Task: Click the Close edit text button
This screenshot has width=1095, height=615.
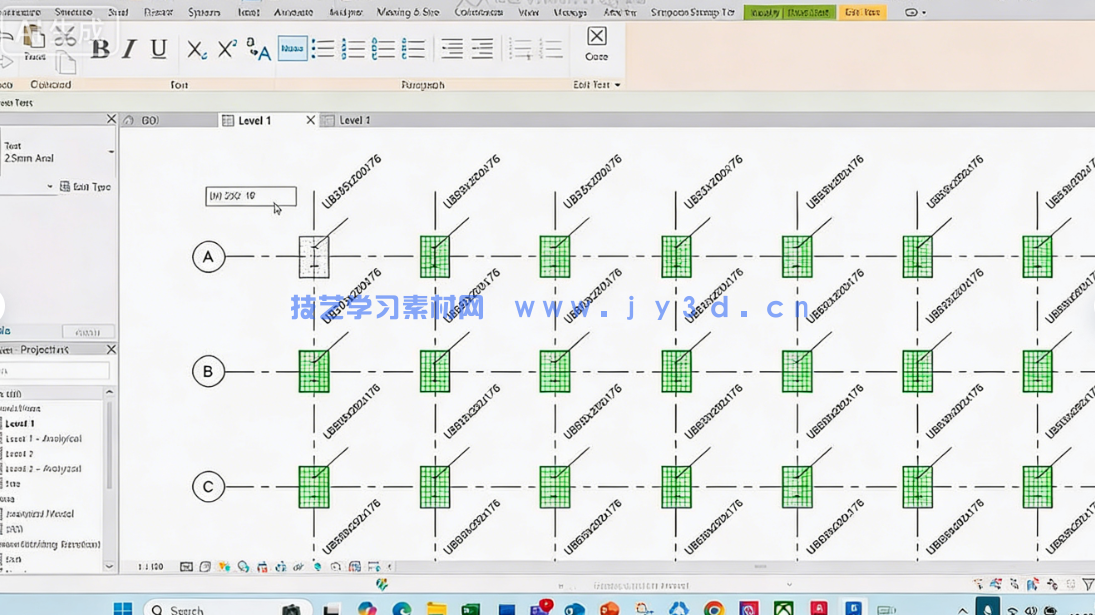Action: tap(596, 43)
